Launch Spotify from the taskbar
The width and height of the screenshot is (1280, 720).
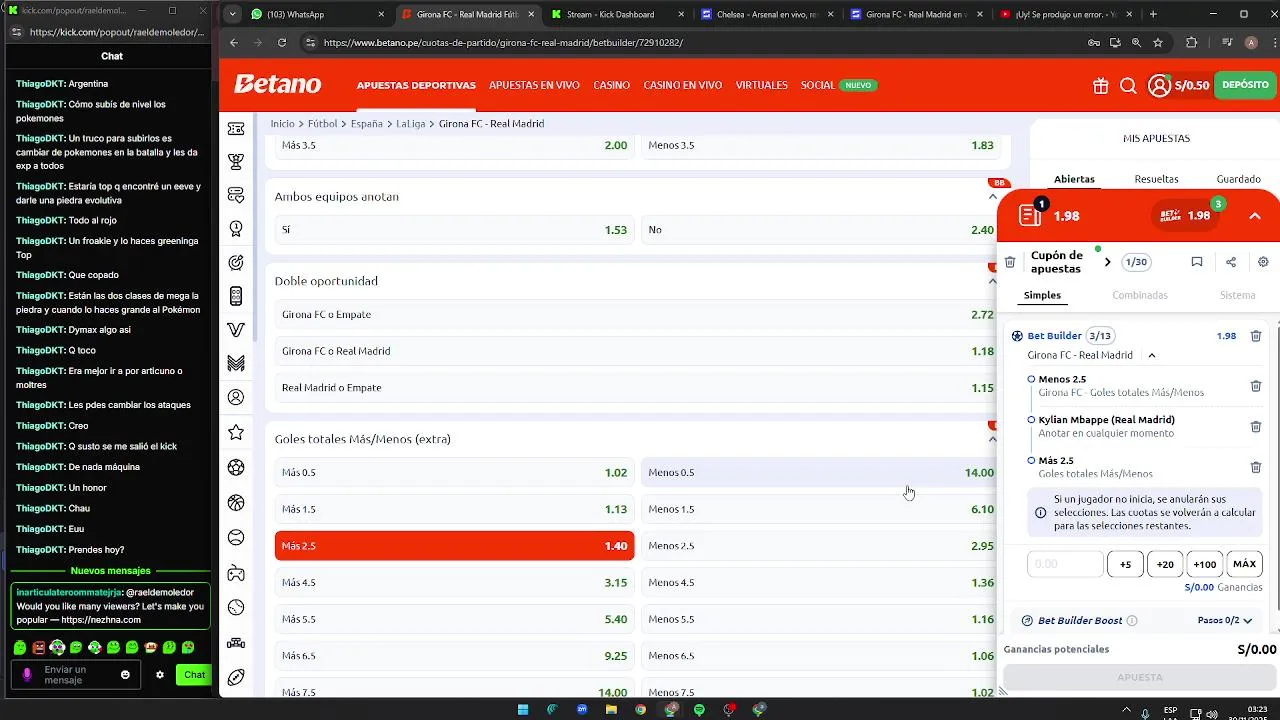(x=699, y=710)
